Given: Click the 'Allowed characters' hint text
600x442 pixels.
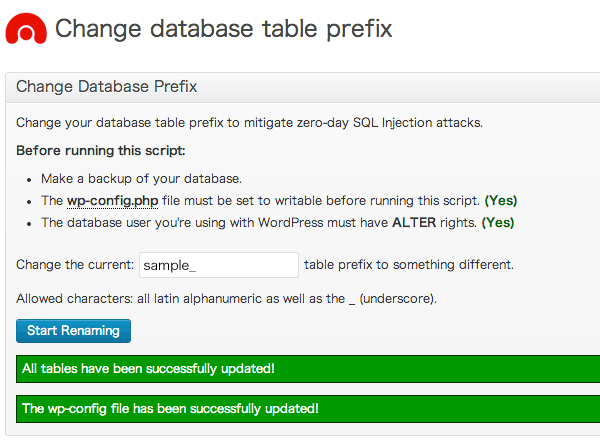Looking at the screenshot, I should coord(227,299).
